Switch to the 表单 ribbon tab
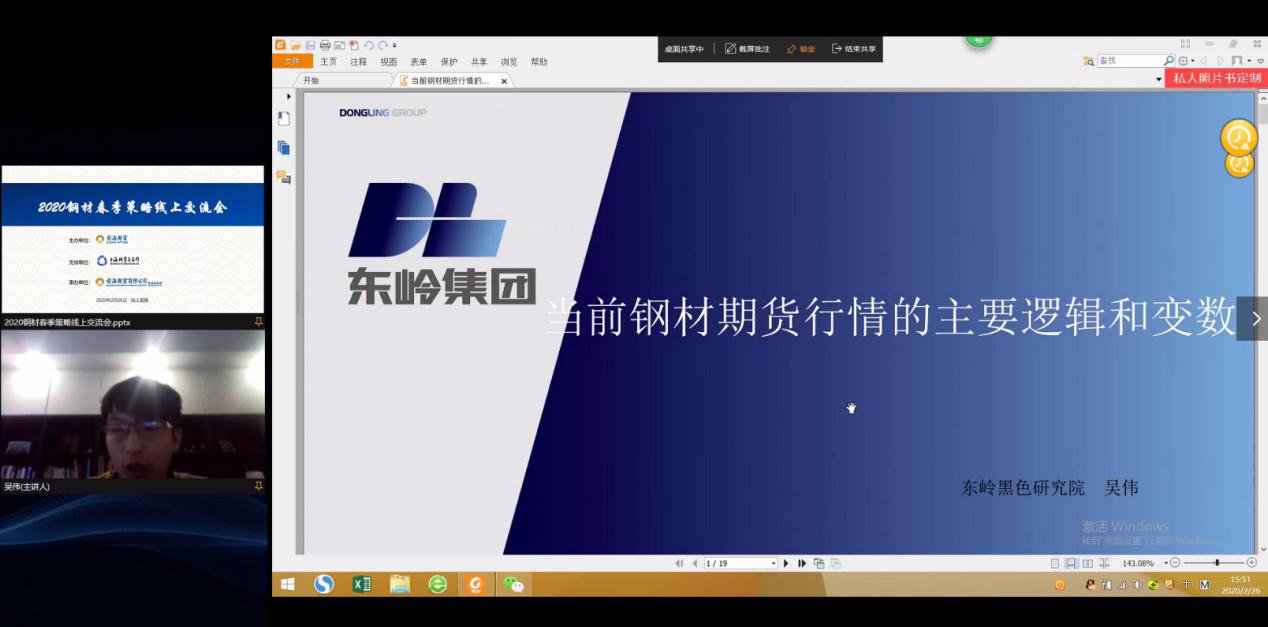The width and height of the screenshot is (1268, 627). pyautogui.click(x=418, y=62)
